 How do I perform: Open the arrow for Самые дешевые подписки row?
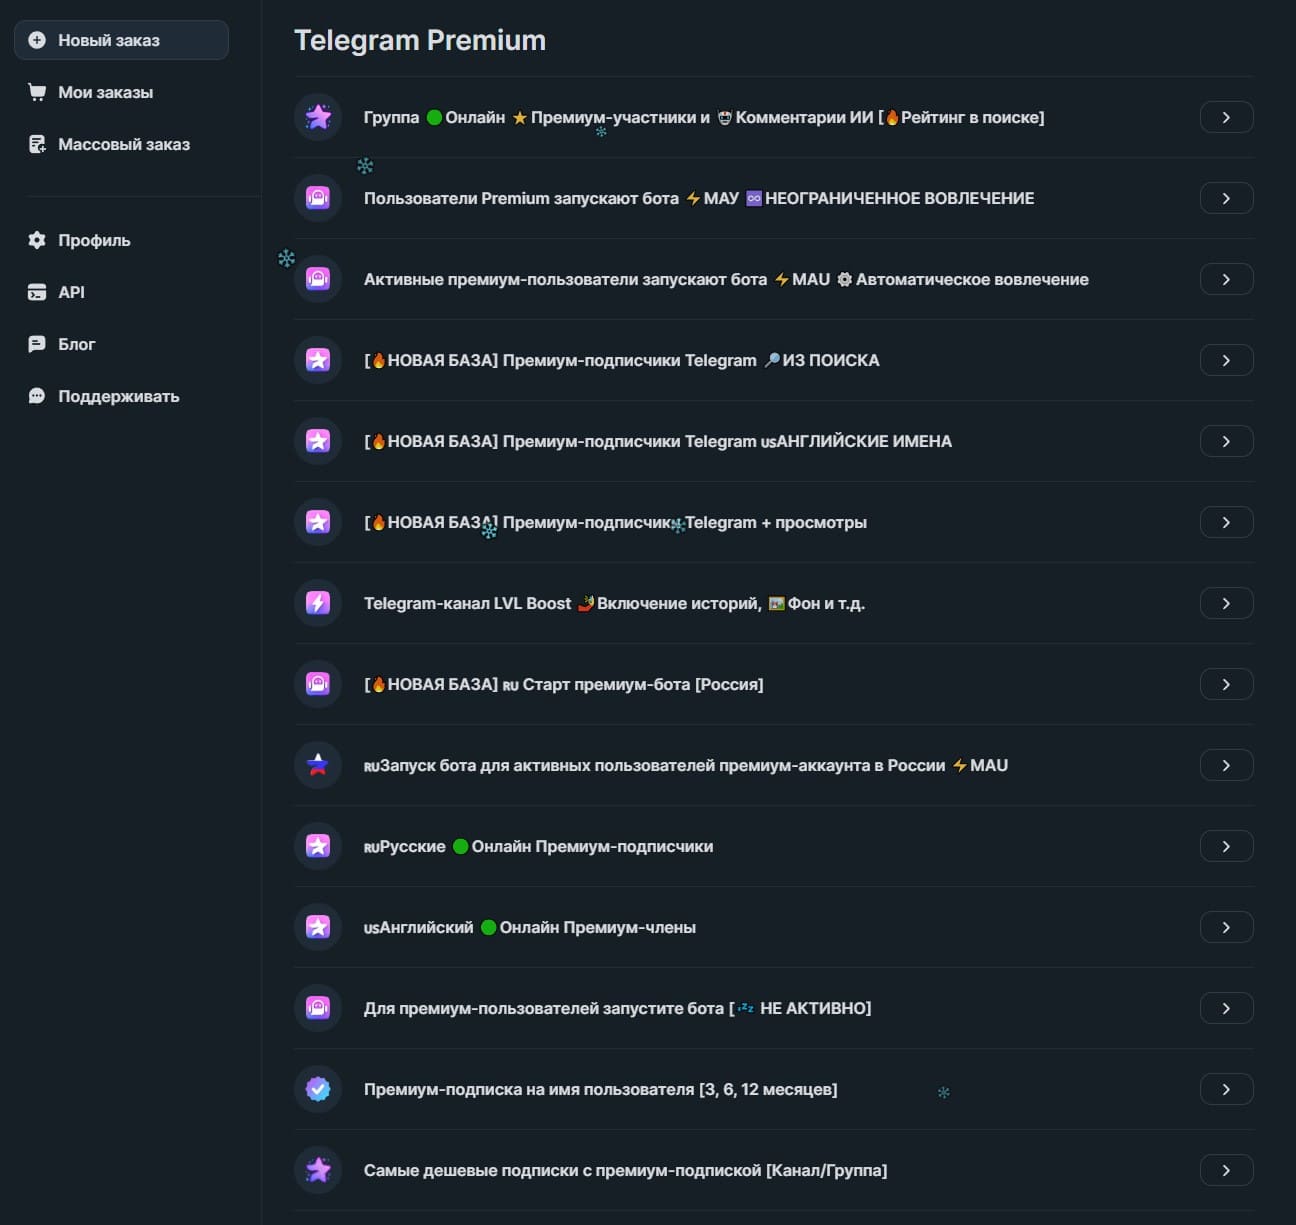(1226, 1170)
